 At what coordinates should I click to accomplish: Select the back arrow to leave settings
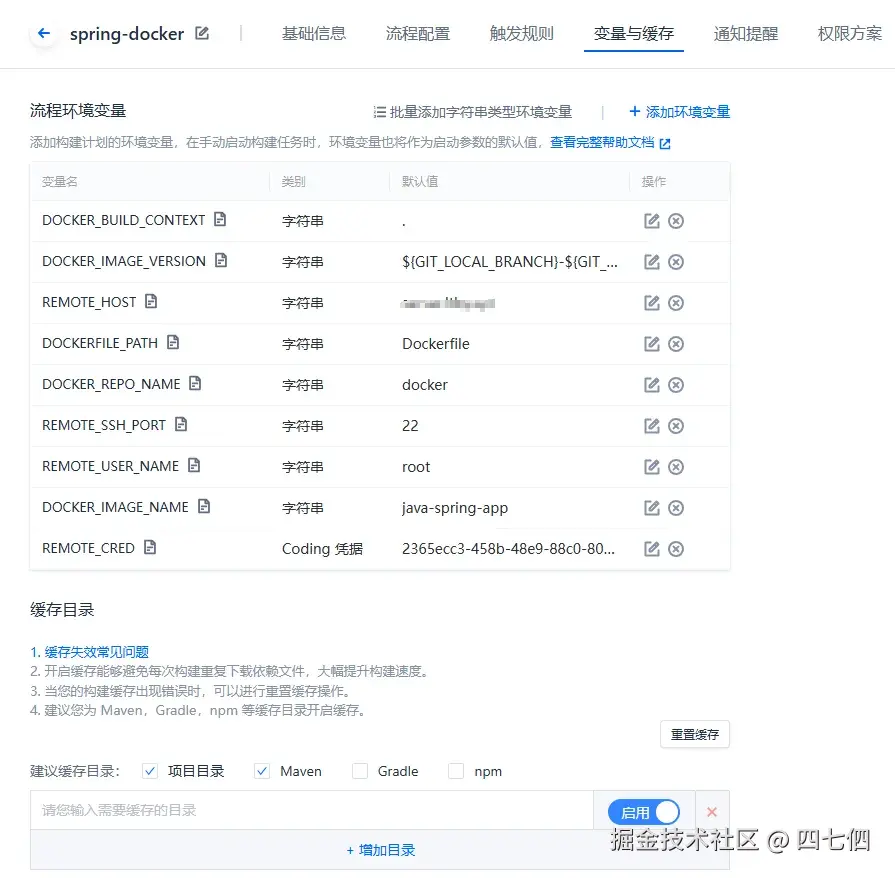[x=41, y=33]
